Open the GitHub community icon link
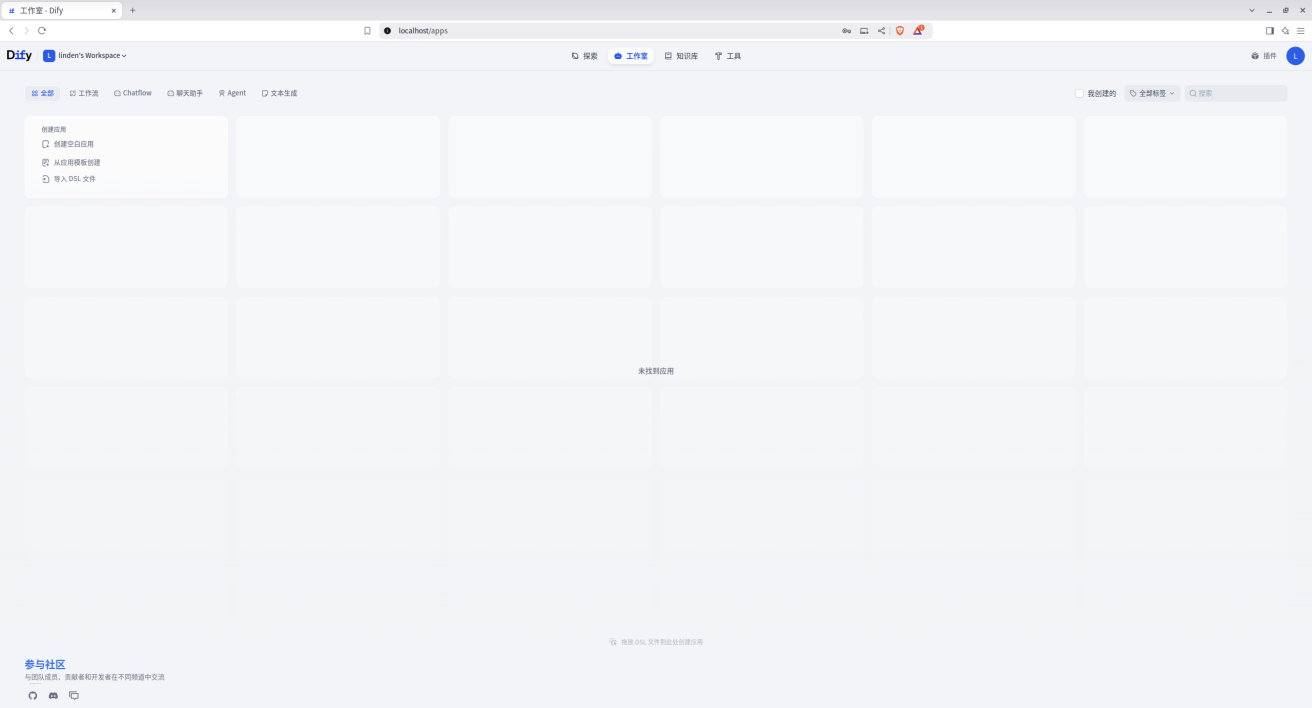 (32, 695)
